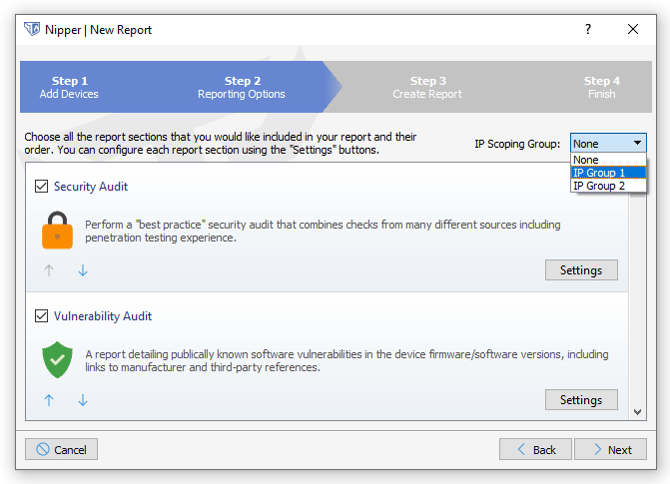Move Security Audit up with arrow

click(x=49, y=270)
